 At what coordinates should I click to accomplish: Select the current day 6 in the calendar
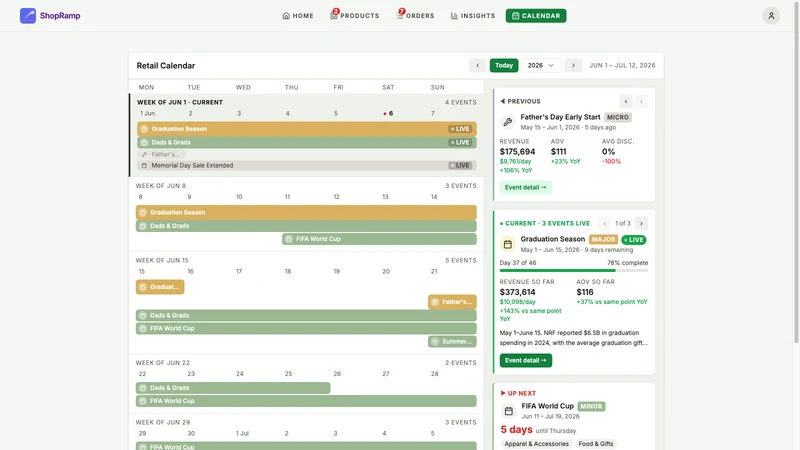coord(390,114)
